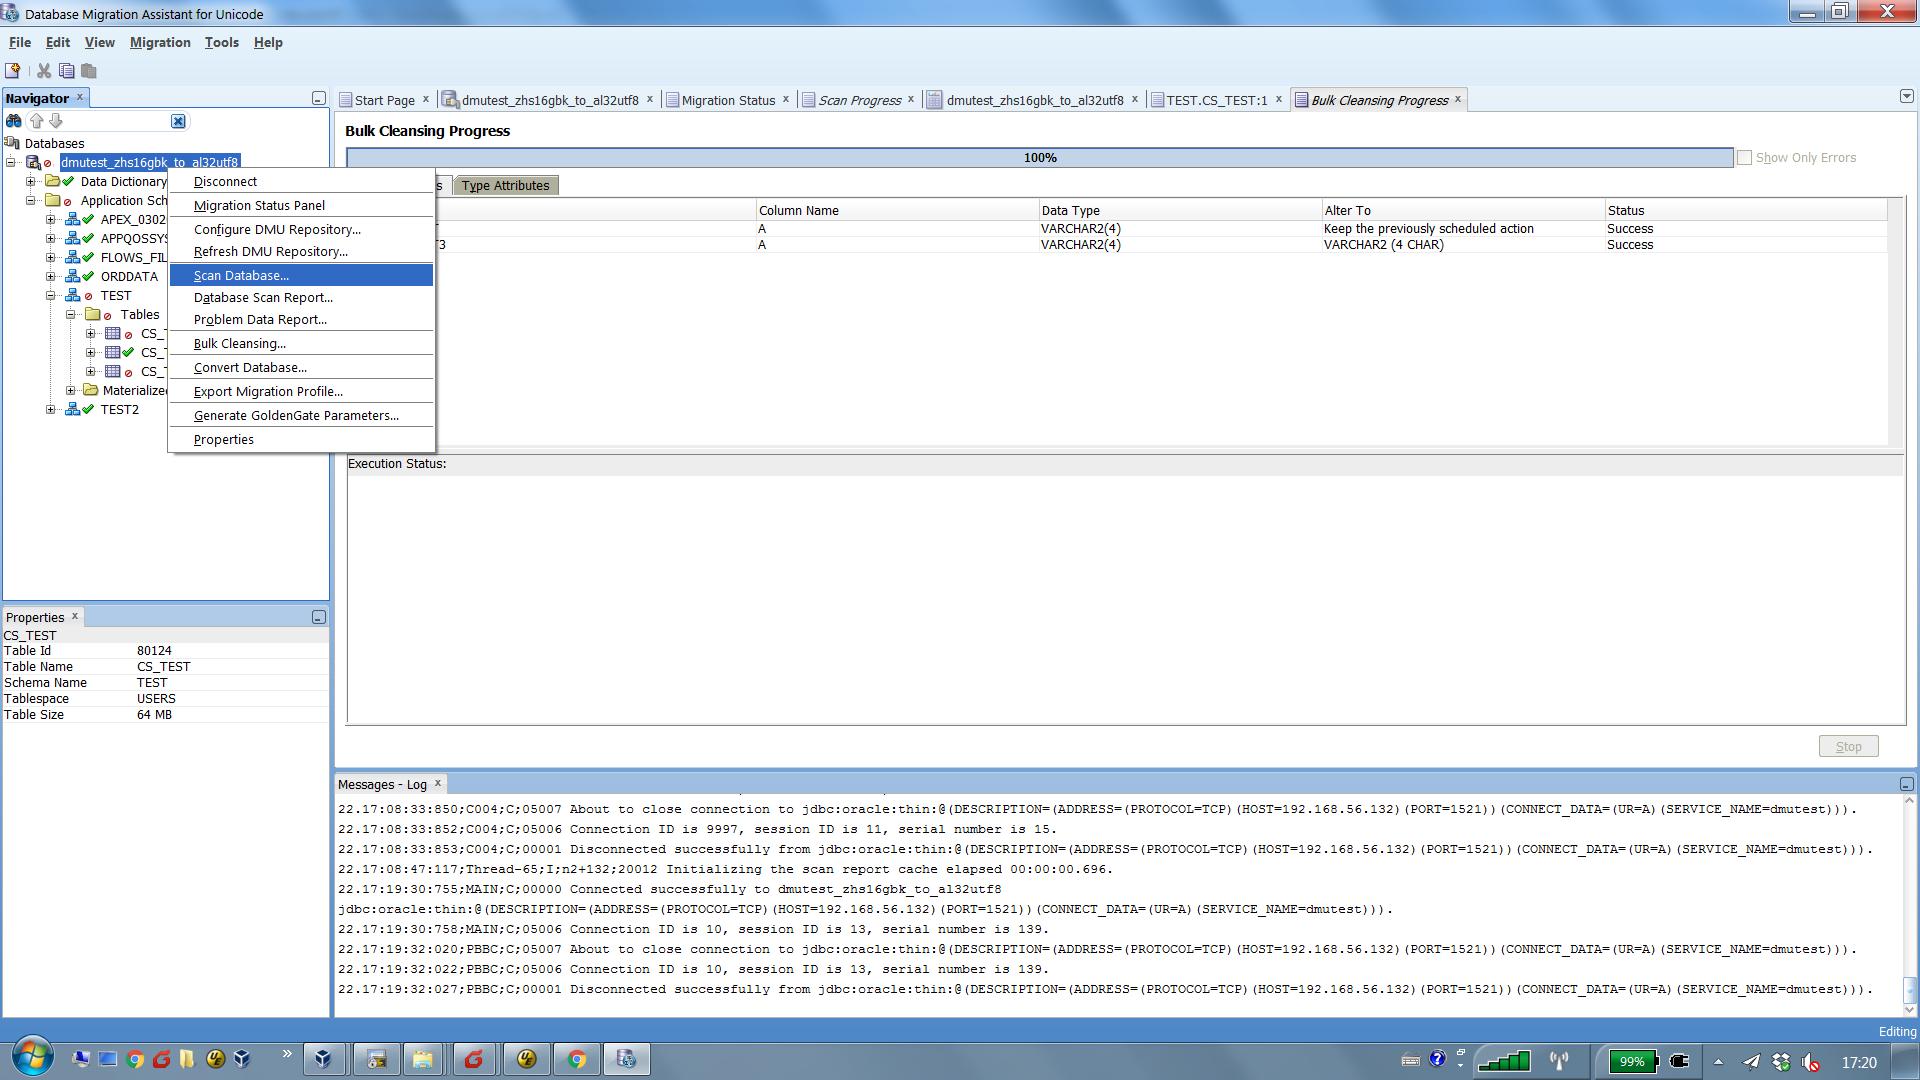Click the ORDDATA schema icon
Screen dimensions: 1920x1080
point(73,276)
